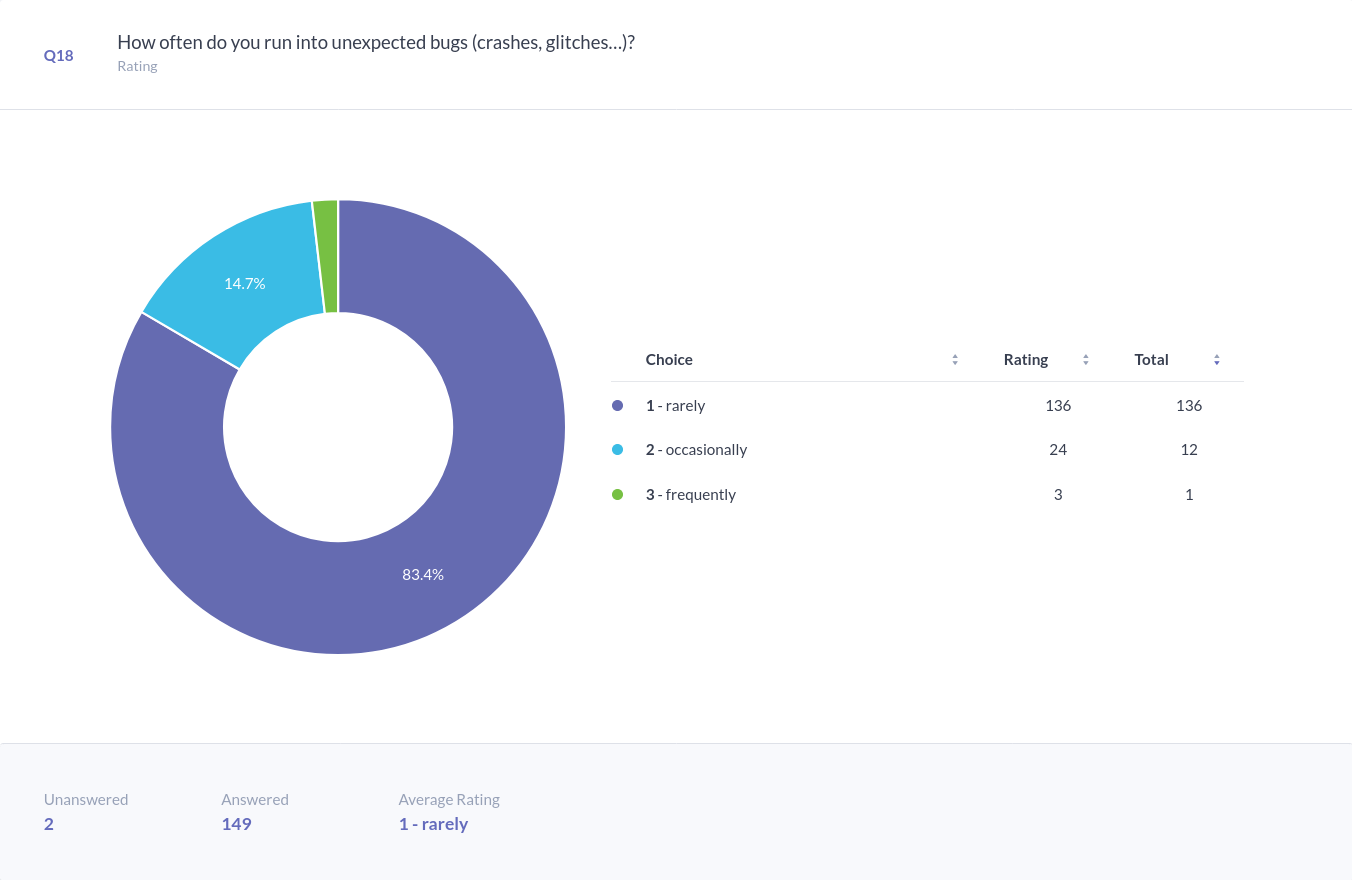Click the Choice column header

669,360
